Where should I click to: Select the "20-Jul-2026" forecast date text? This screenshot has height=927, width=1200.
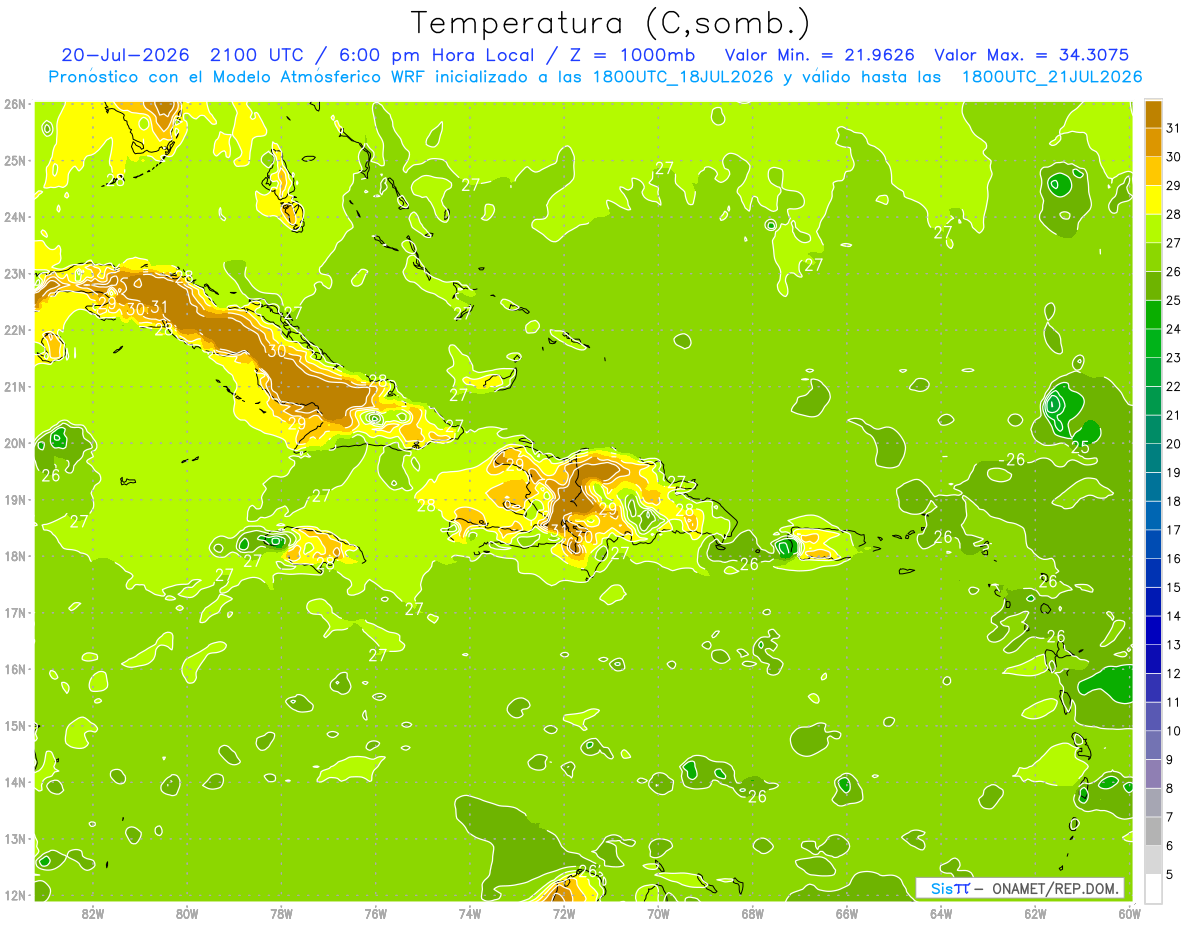click(x=123, y=55)
